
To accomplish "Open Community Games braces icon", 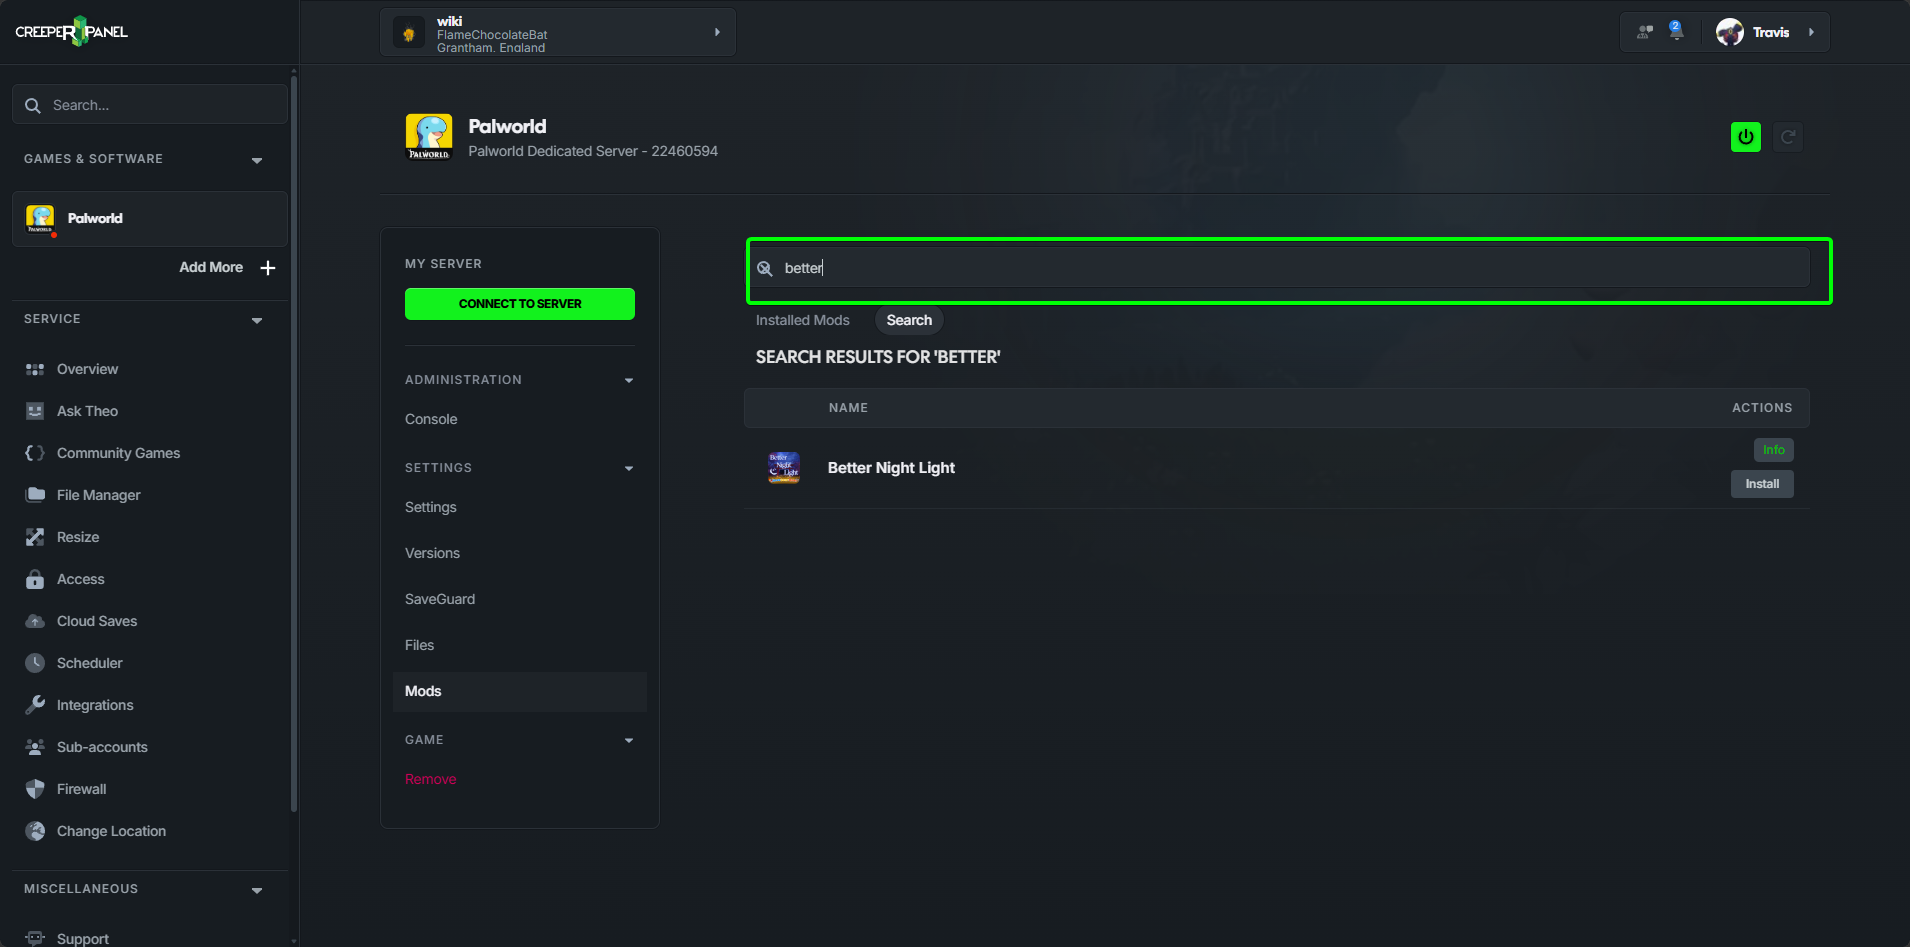I will click(x=35, y=453).
